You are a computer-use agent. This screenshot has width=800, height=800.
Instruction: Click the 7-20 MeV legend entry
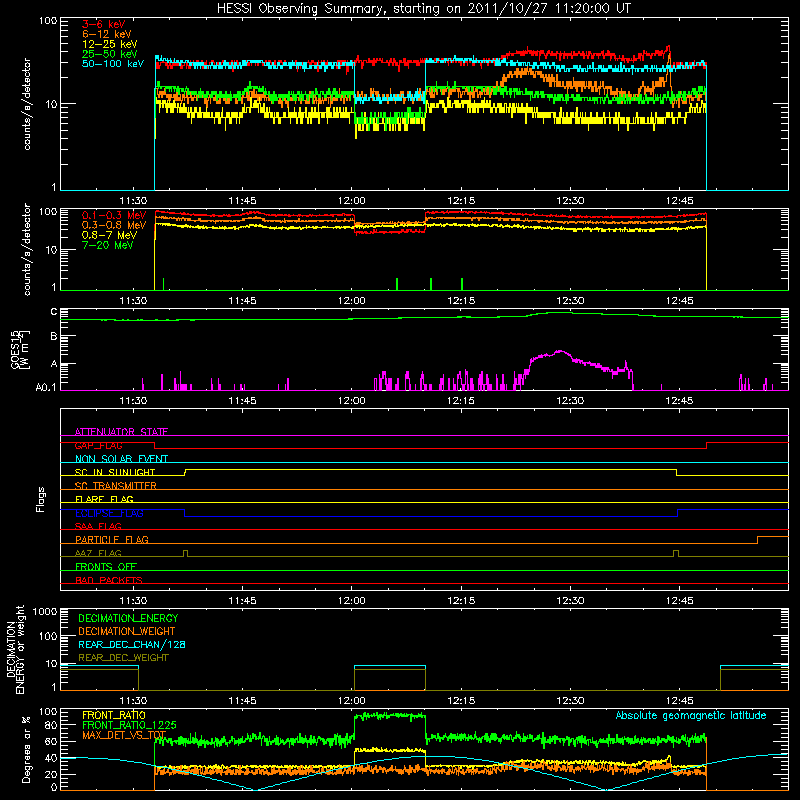(x=107, y=245)
